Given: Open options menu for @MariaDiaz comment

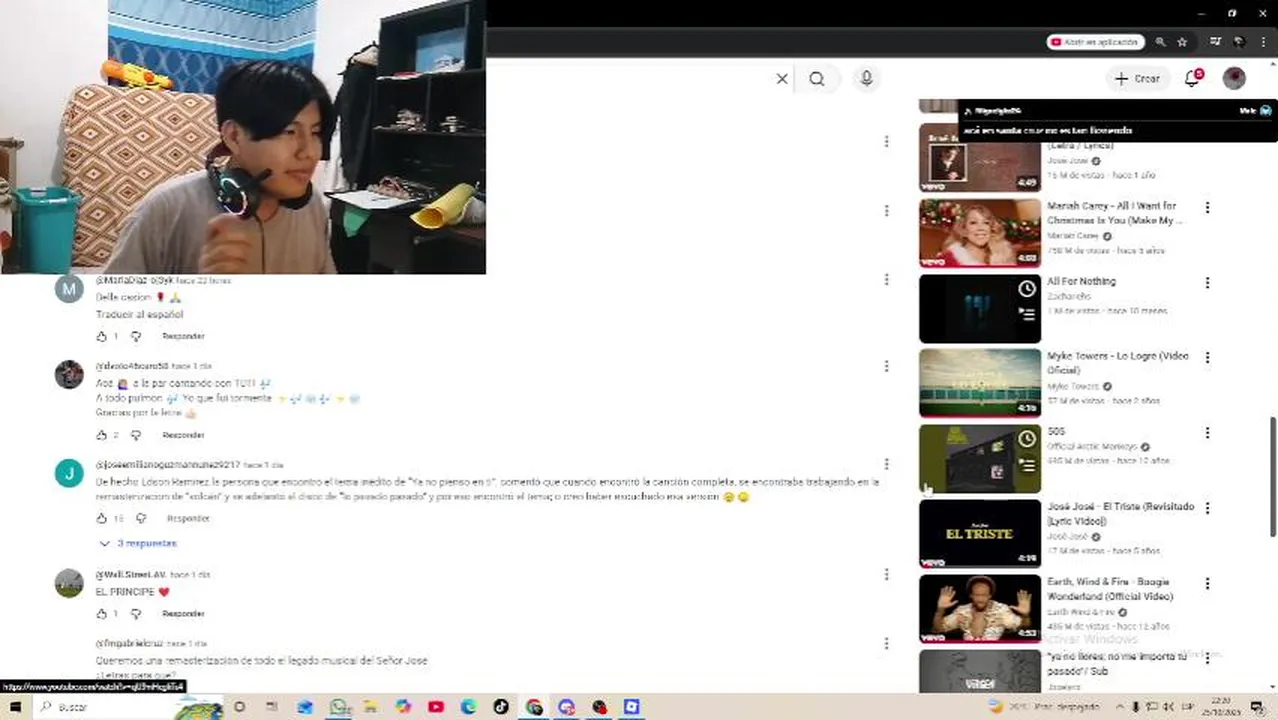Looking at the screenshot, I should (x=886, y=280).
